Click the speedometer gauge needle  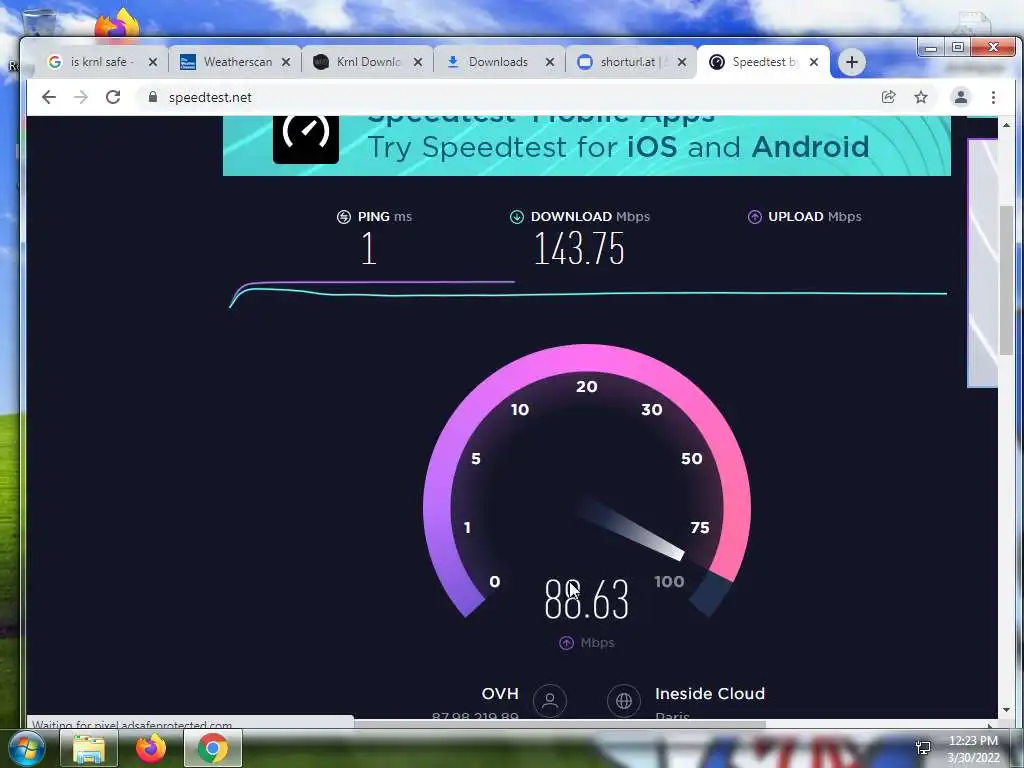[x=631, y=528]
